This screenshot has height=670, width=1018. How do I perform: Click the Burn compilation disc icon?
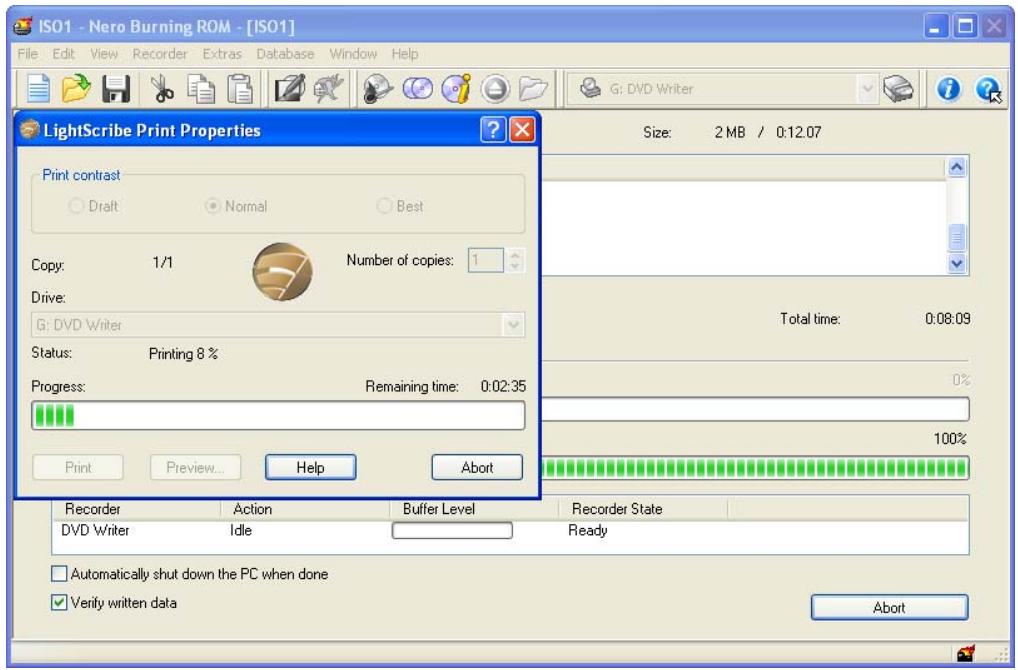click(x=377, y=89)
